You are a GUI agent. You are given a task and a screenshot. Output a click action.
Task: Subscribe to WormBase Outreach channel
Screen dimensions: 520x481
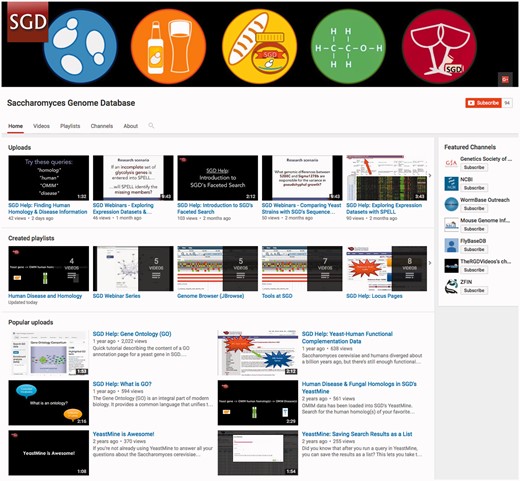click(474, 208)
